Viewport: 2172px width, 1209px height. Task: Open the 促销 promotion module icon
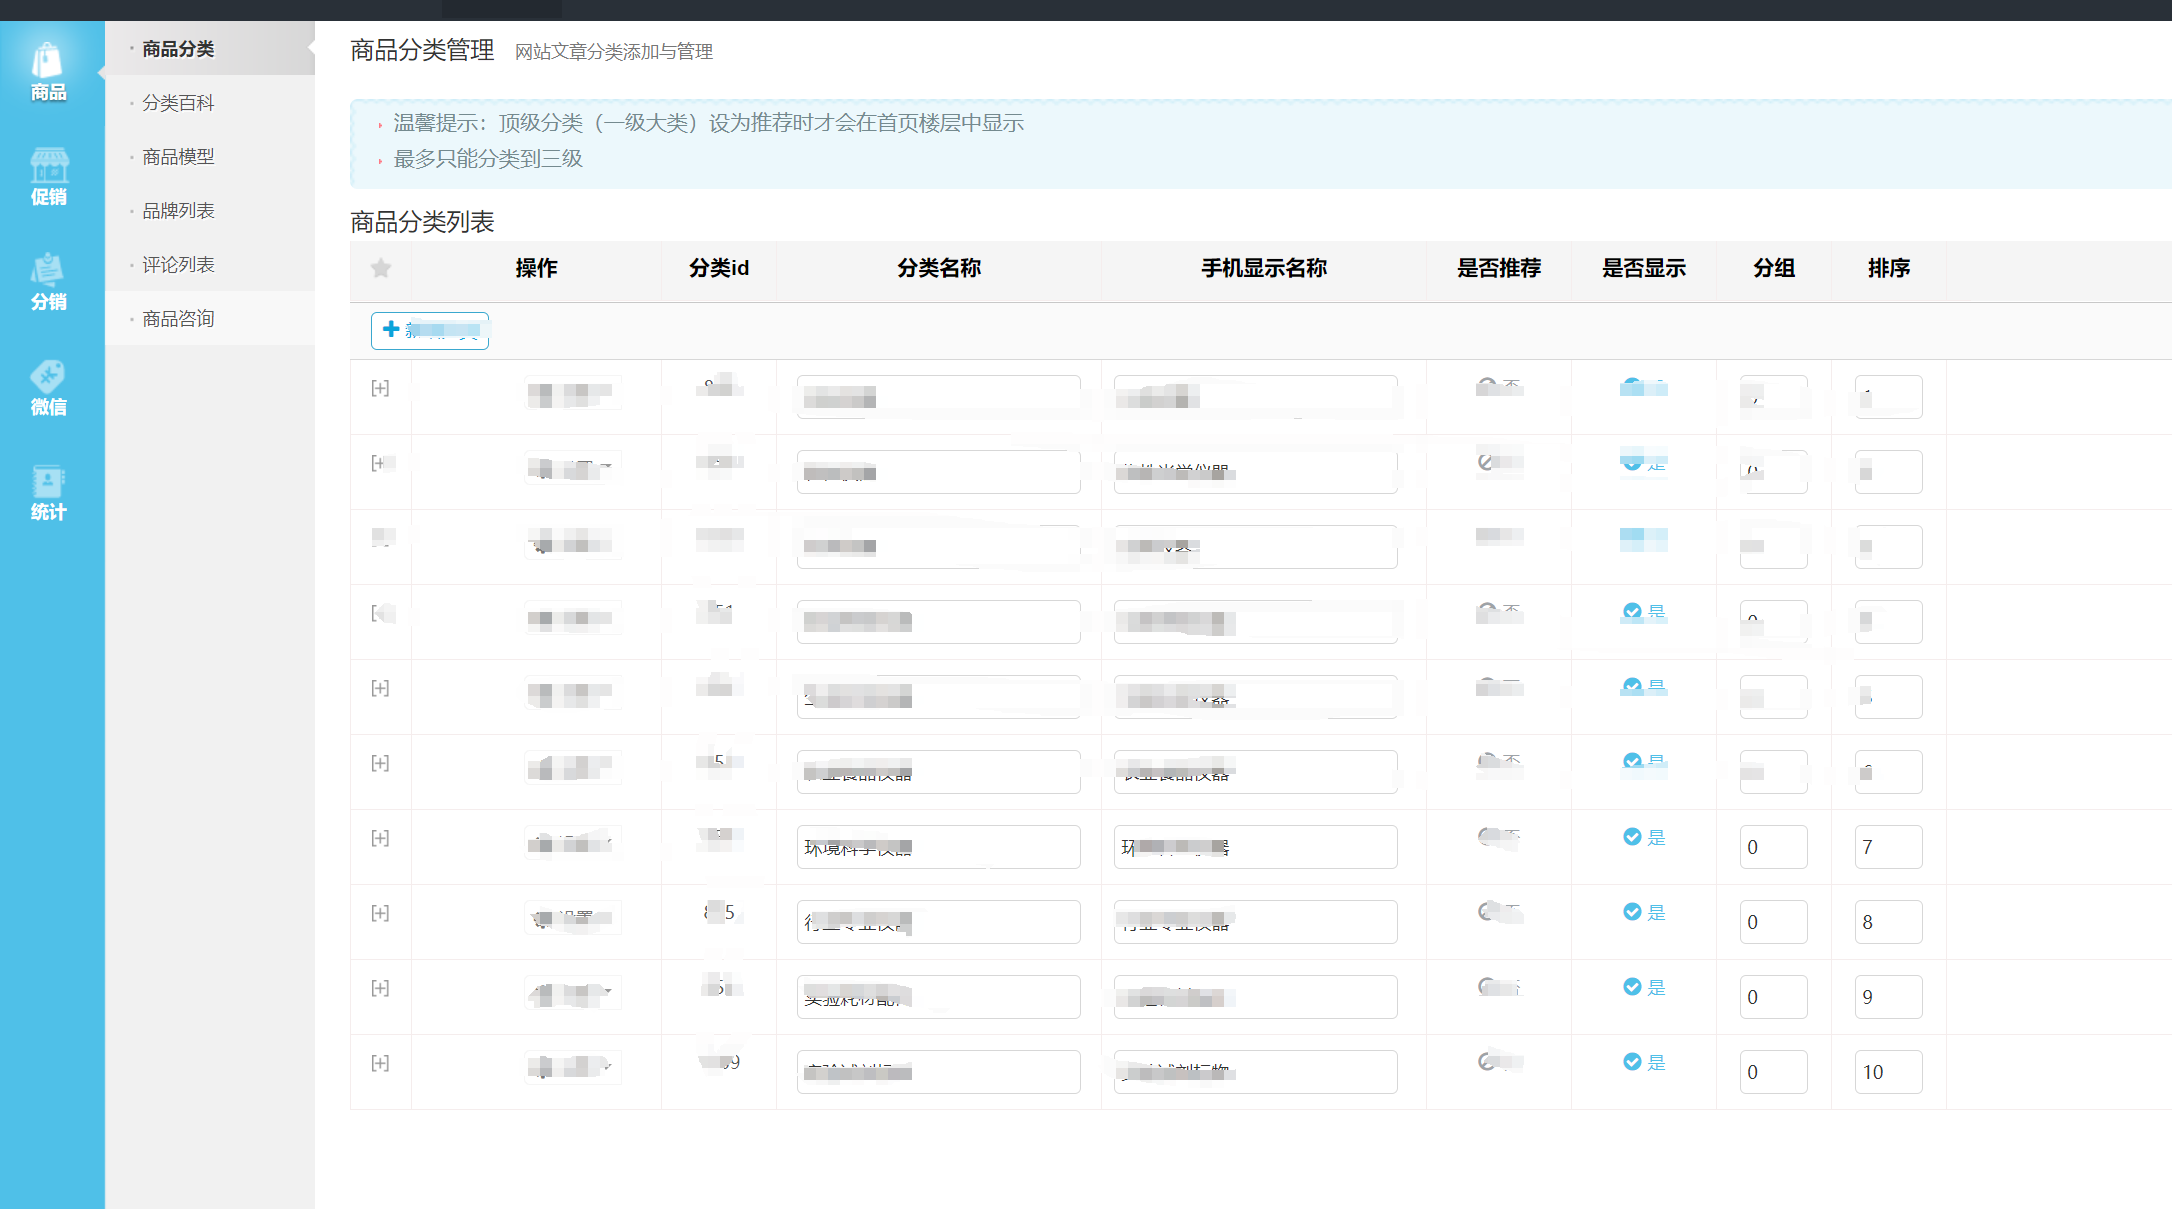(48, 177)
